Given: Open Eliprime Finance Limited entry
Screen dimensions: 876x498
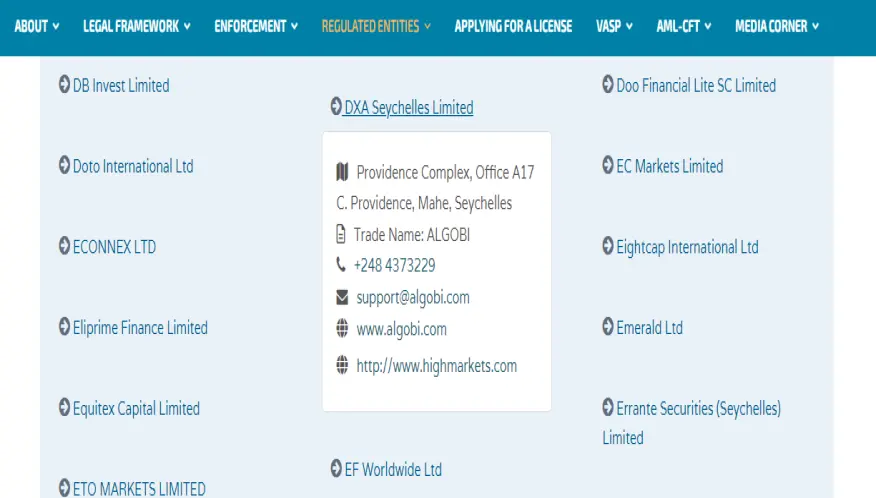Looking at the screenshot, I should pyautogui.click(x=140, y=328).
